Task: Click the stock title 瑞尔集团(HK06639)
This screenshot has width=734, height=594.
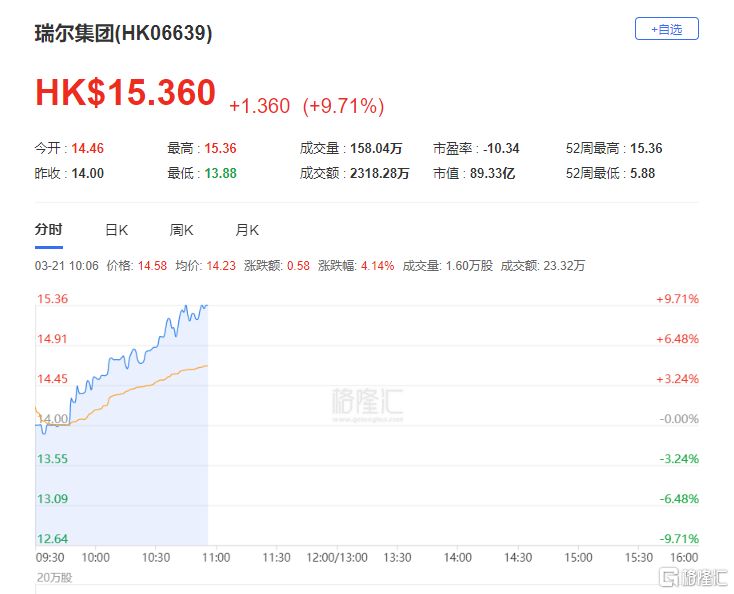Action: (x=124, y=33)
